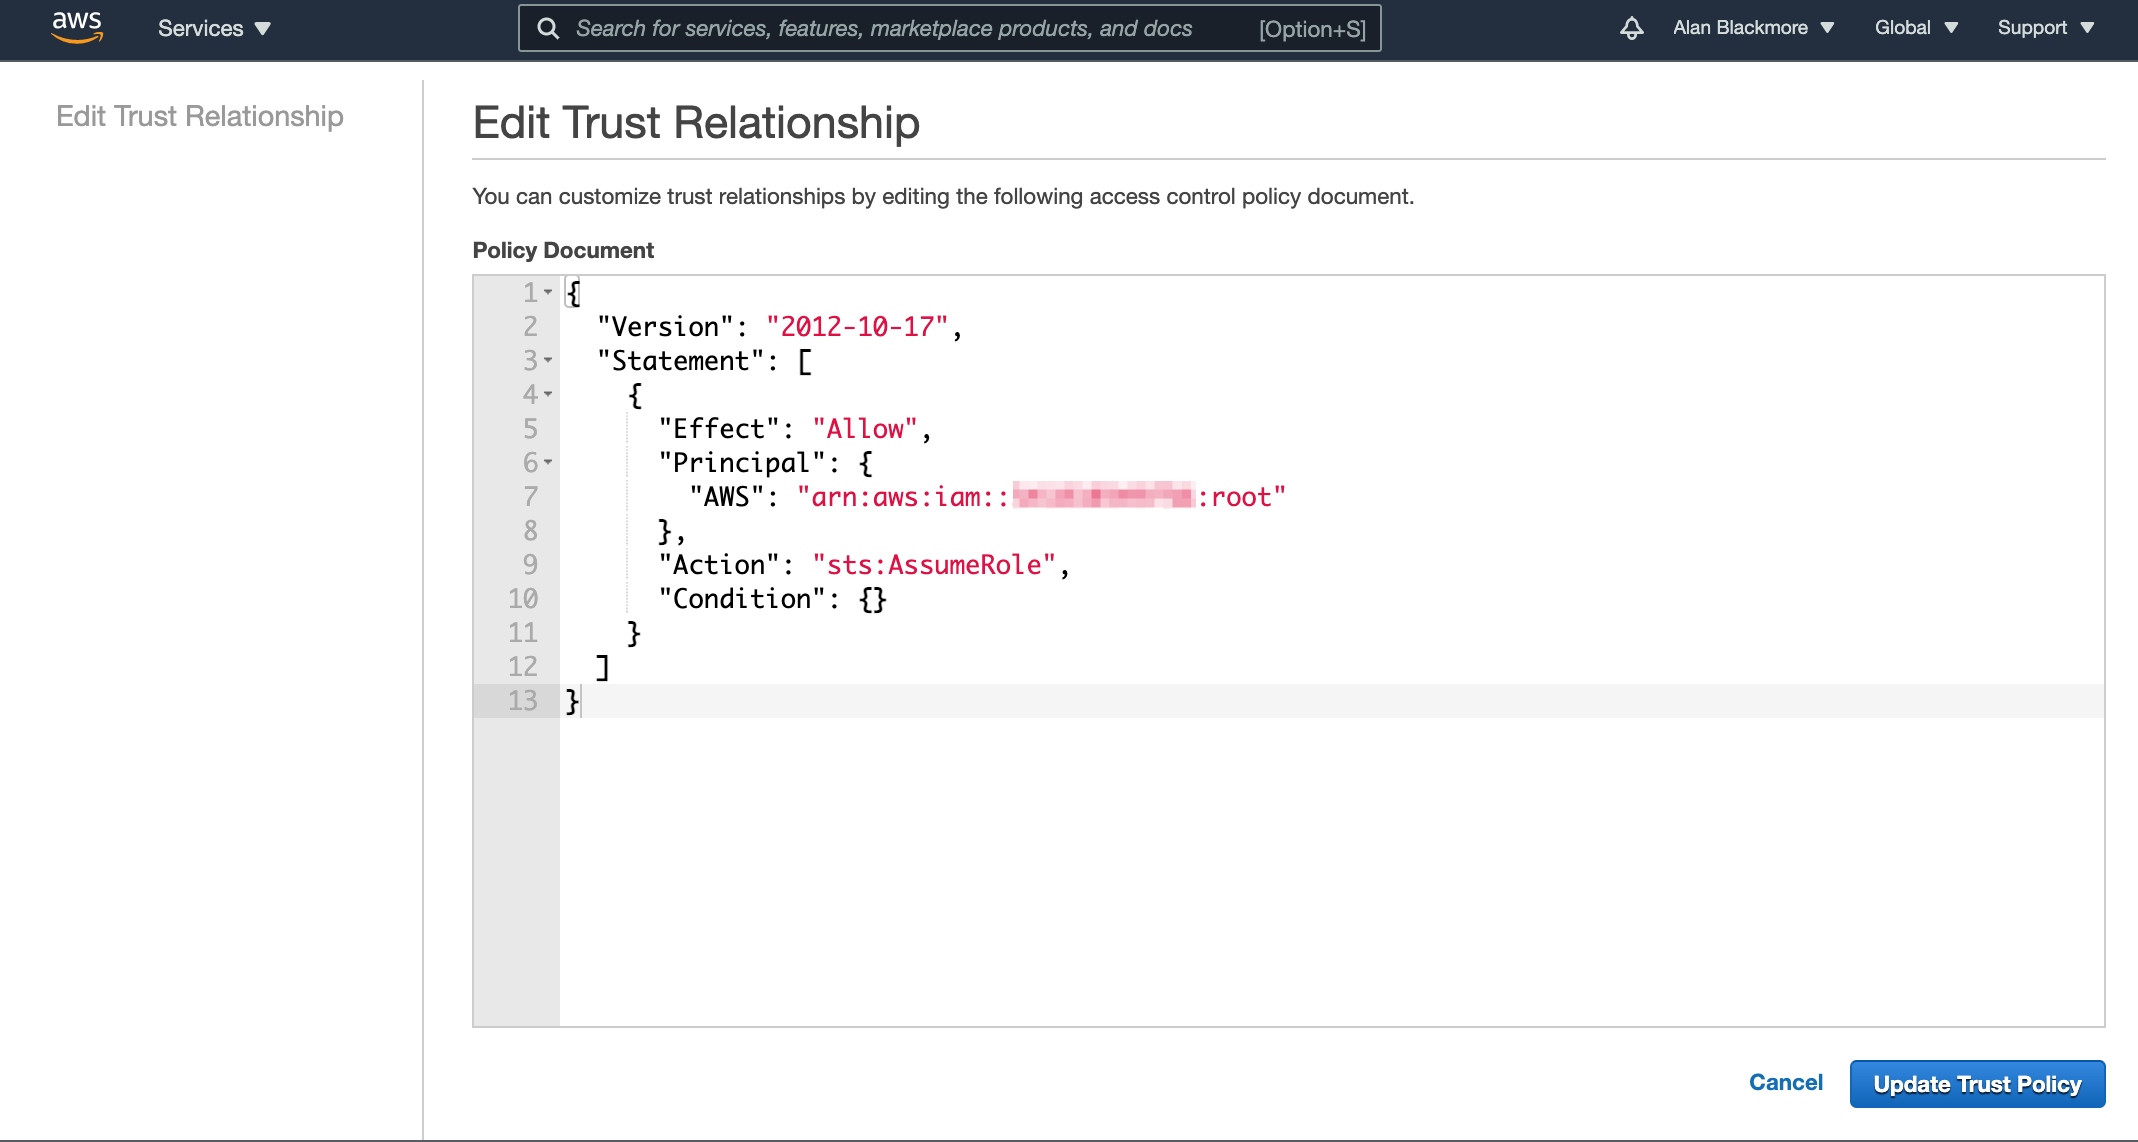
Task: Focus the services search field
Action: coord(900,28)
